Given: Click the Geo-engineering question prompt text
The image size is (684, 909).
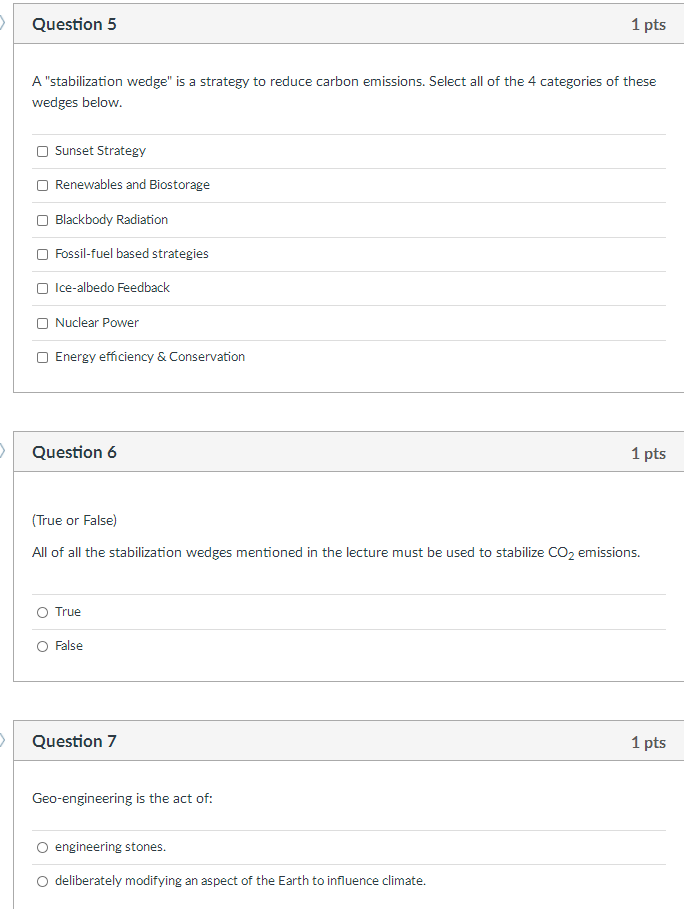Looking at the screenshot, I should [x=122, y=799].
